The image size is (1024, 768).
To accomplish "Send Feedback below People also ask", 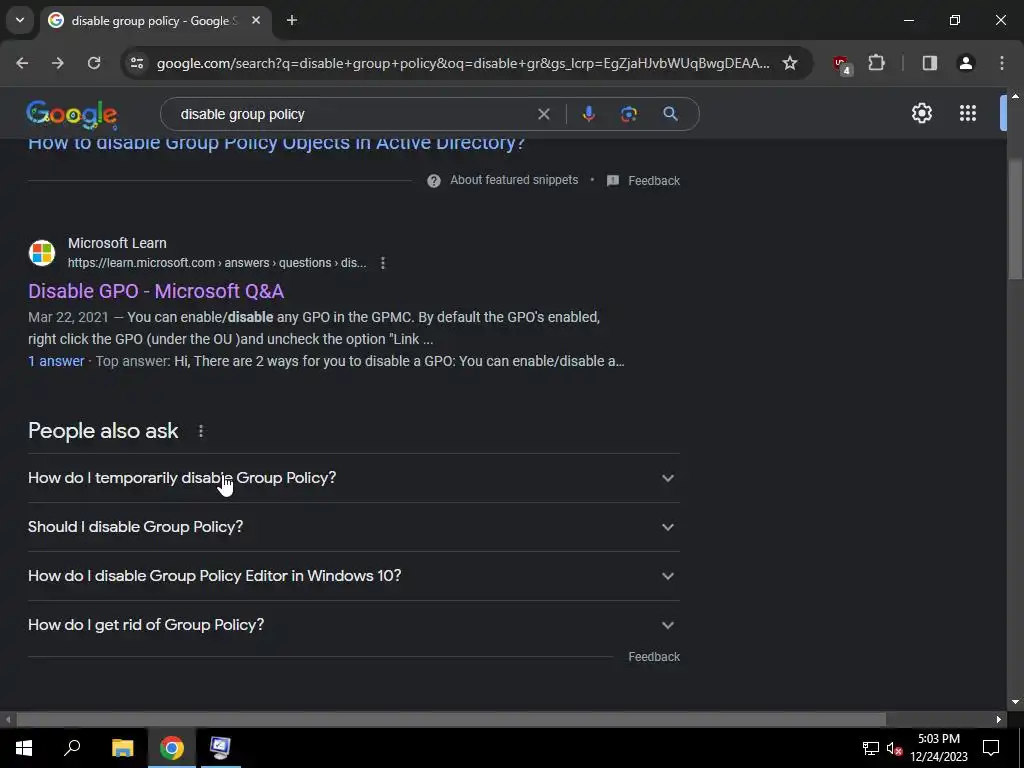I will tap(654, 657).
